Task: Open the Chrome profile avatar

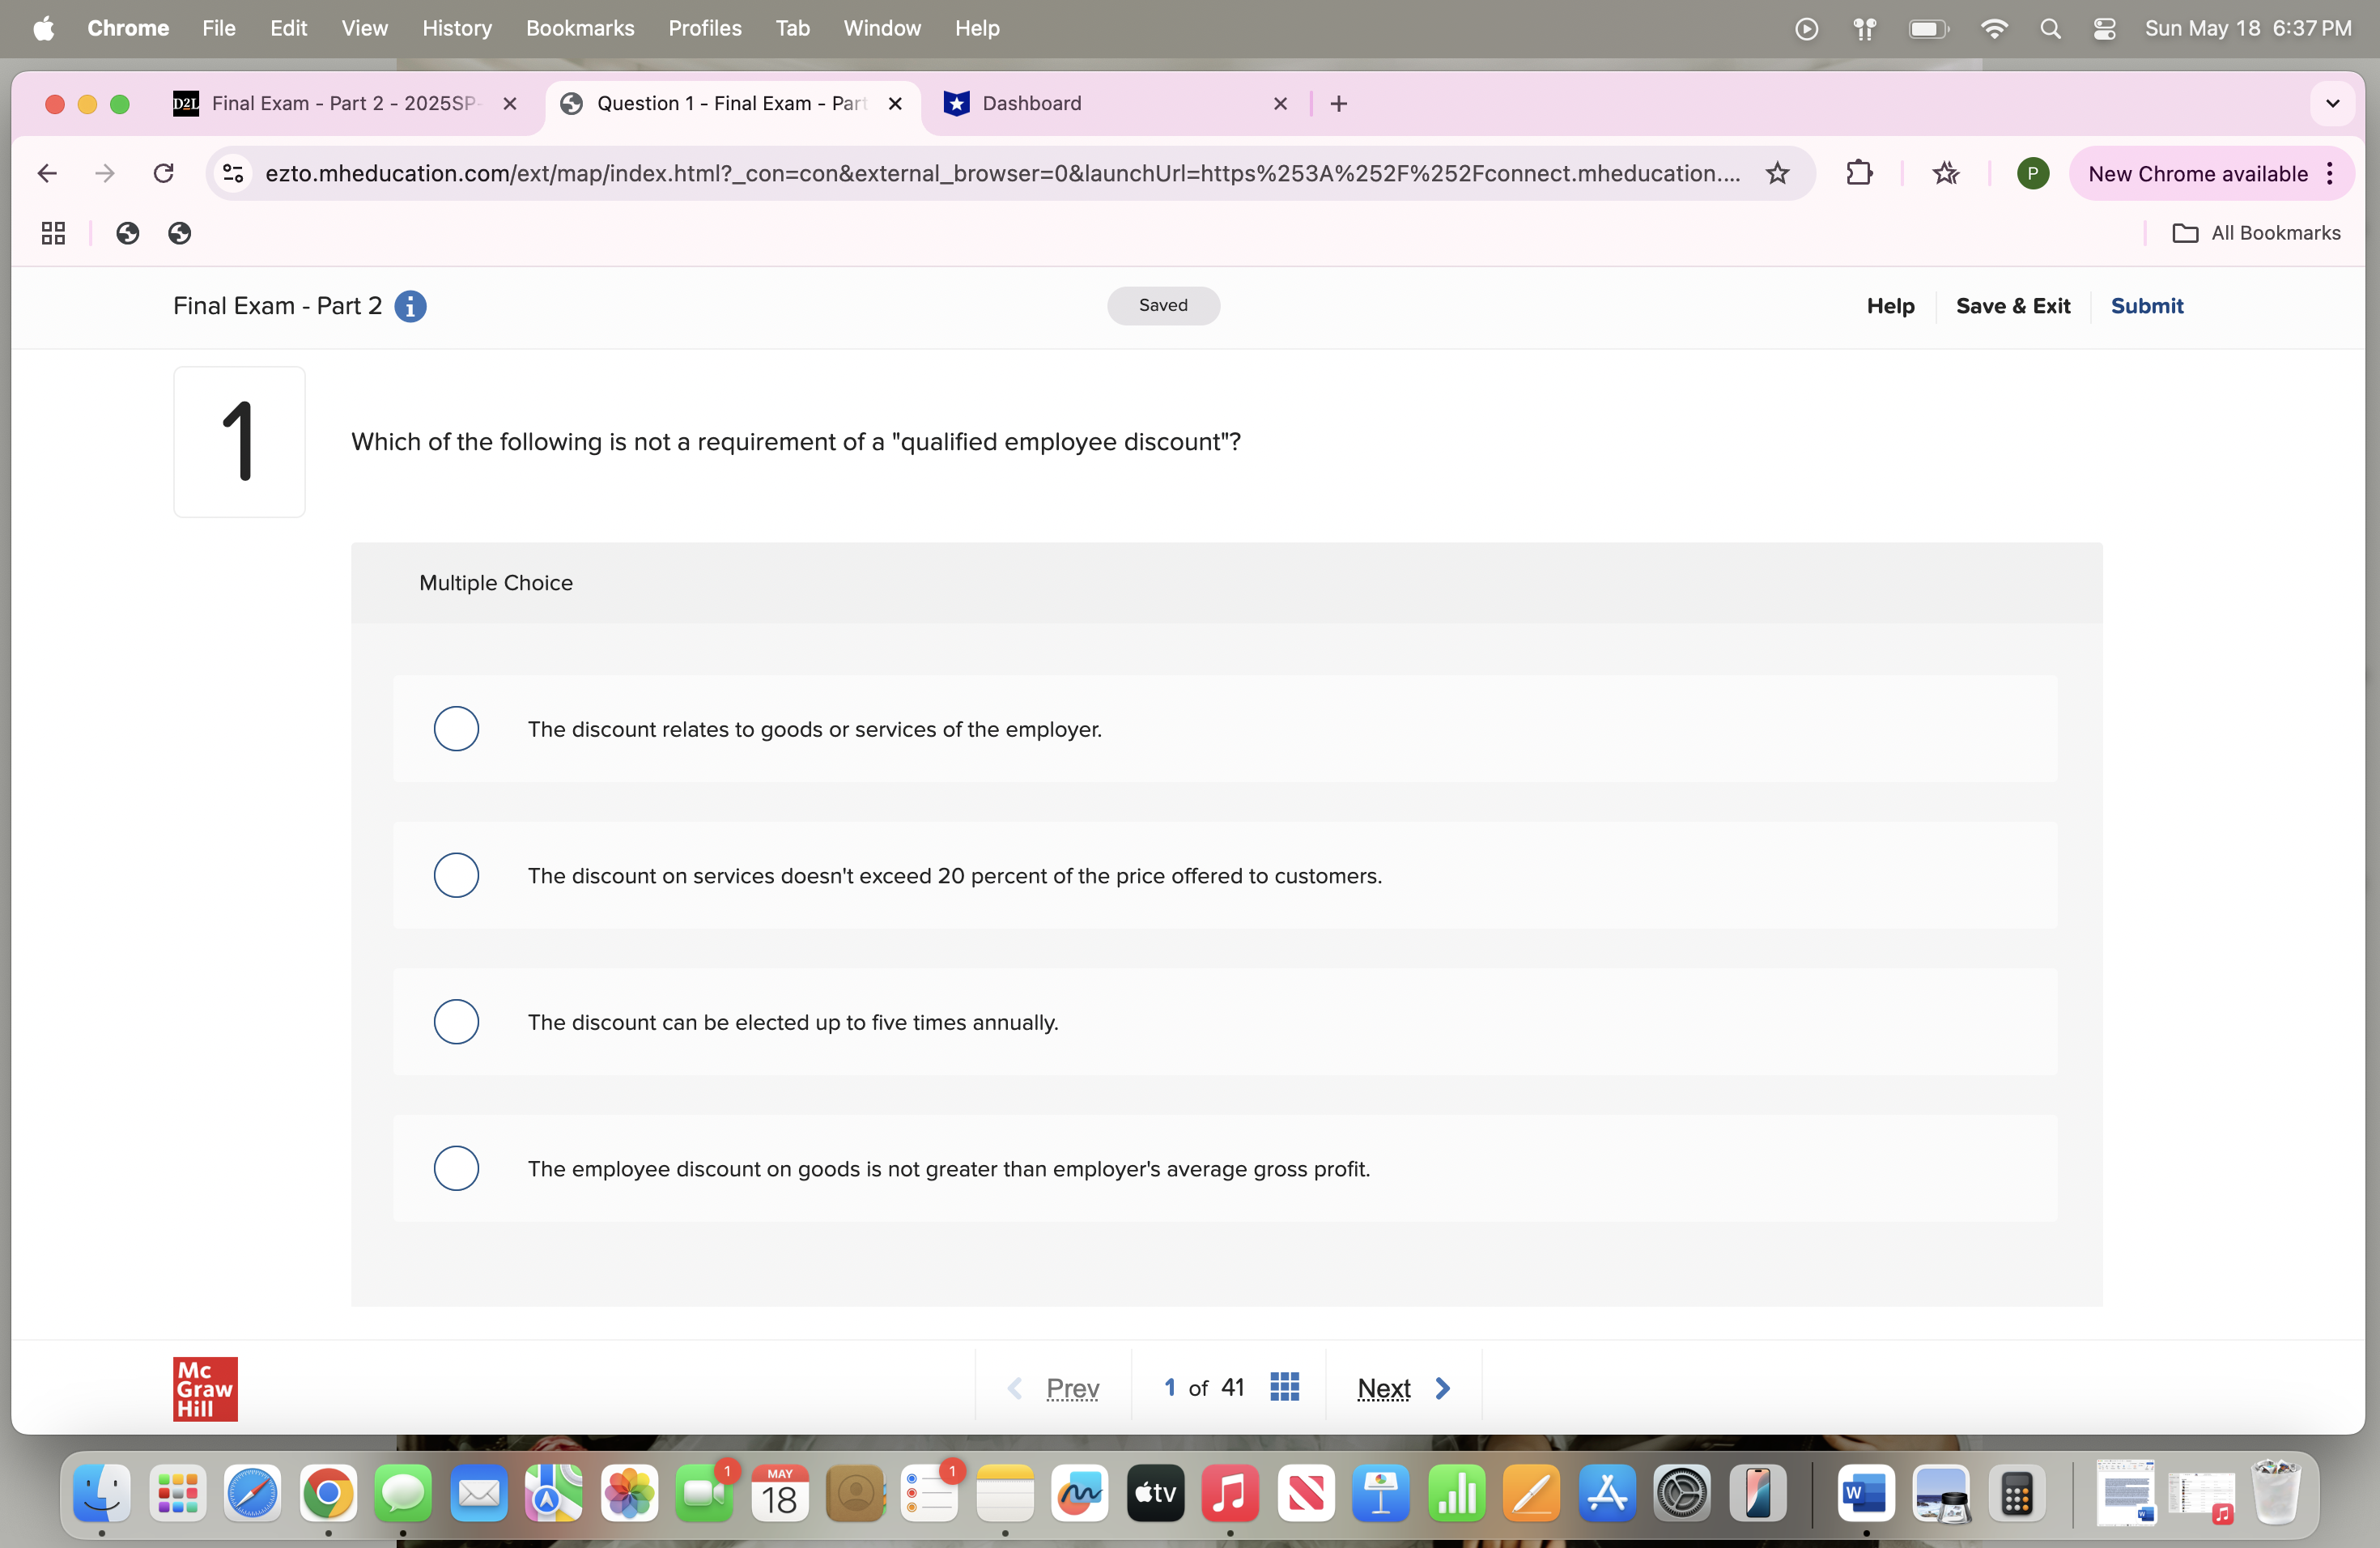Action: (2033, 173)
